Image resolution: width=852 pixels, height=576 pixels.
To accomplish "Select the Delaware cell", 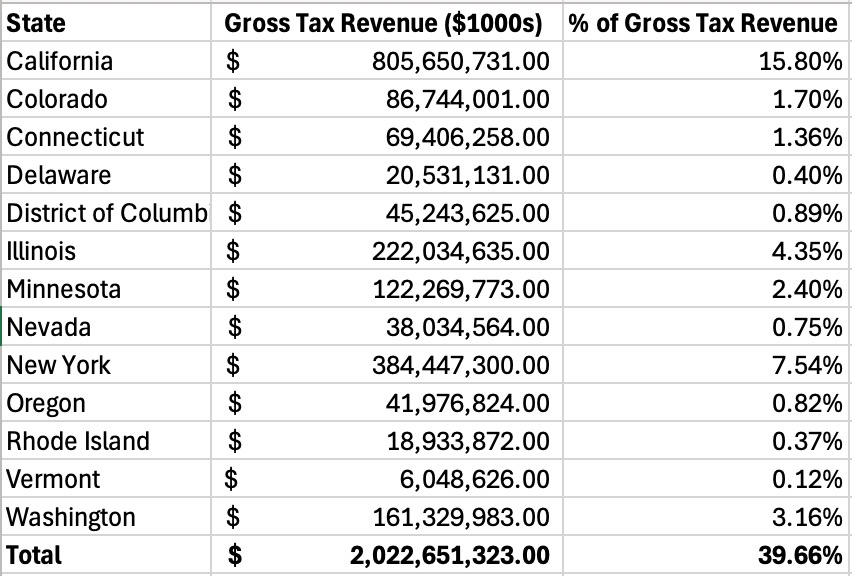I will click(x=58, y=176).
